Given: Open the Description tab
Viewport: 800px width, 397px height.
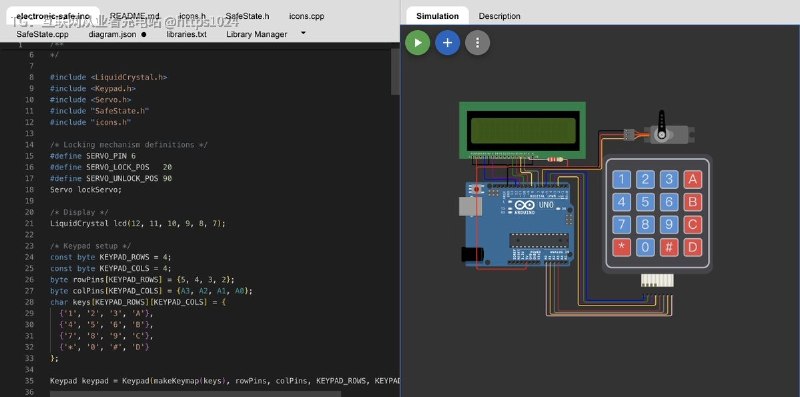Looking at the screenshot, I should [x=499, y=16].
